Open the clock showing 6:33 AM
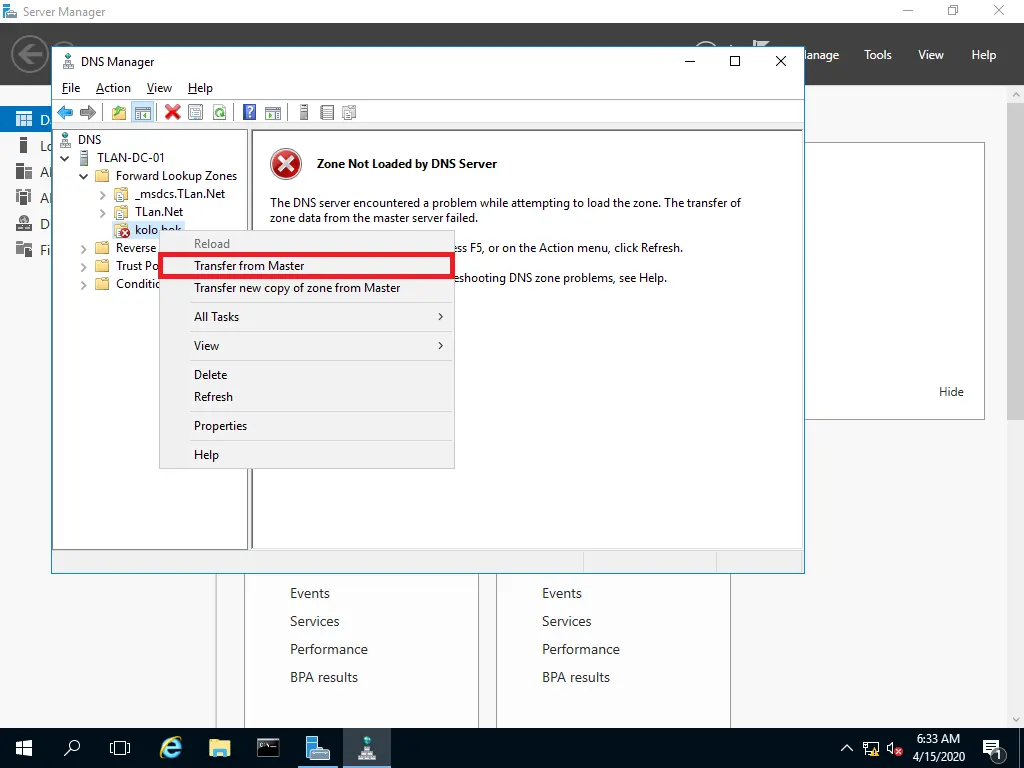The width and height of the screenshot is (1024, 768). click(938, 748)
